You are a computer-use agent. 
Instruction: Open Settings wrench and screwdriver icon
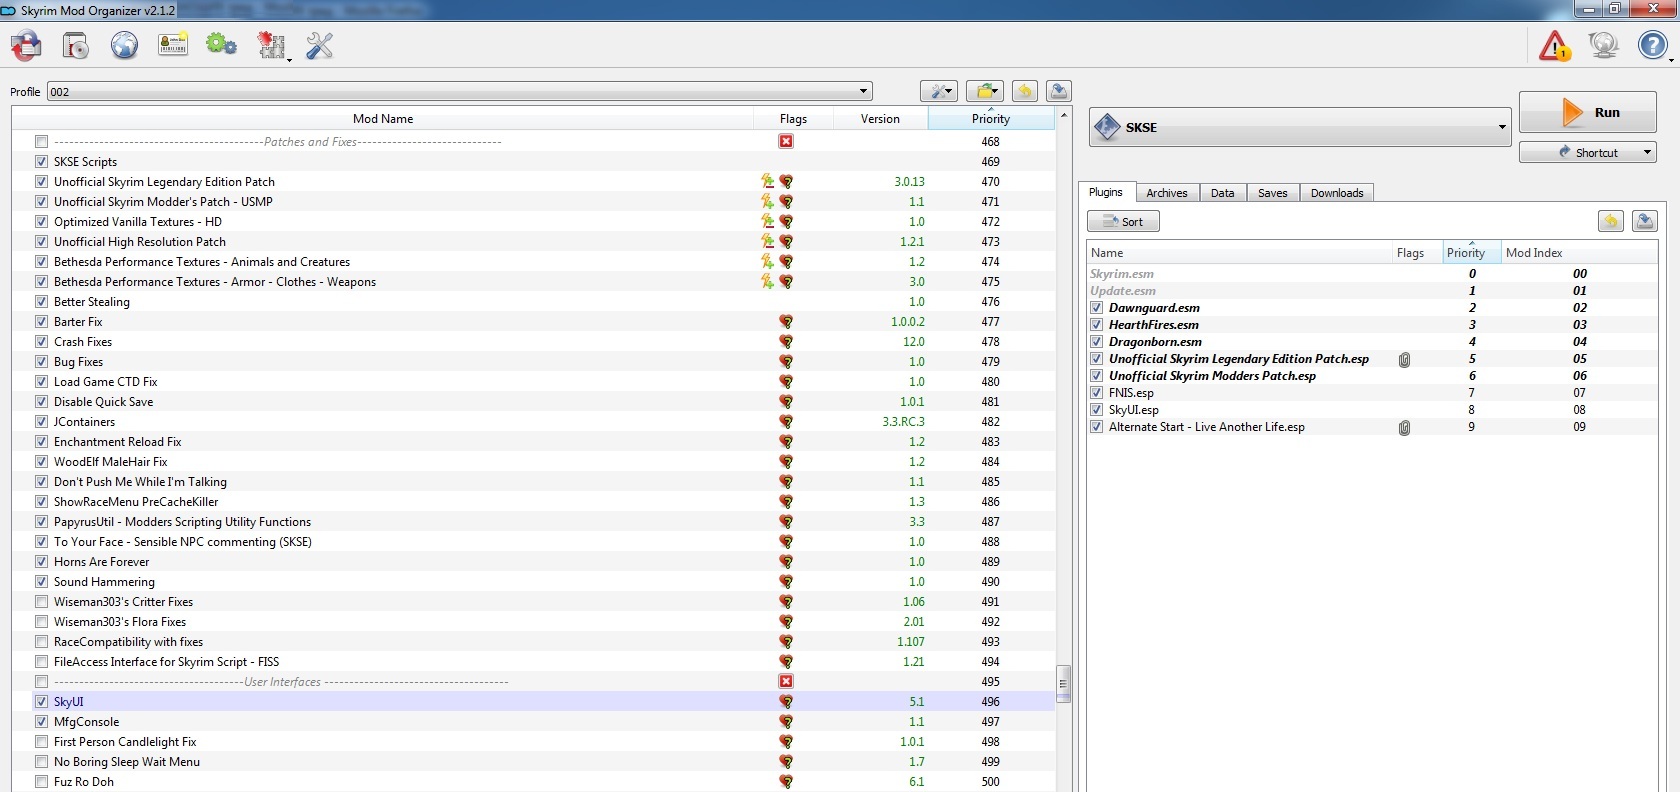[x=320, y=46]
